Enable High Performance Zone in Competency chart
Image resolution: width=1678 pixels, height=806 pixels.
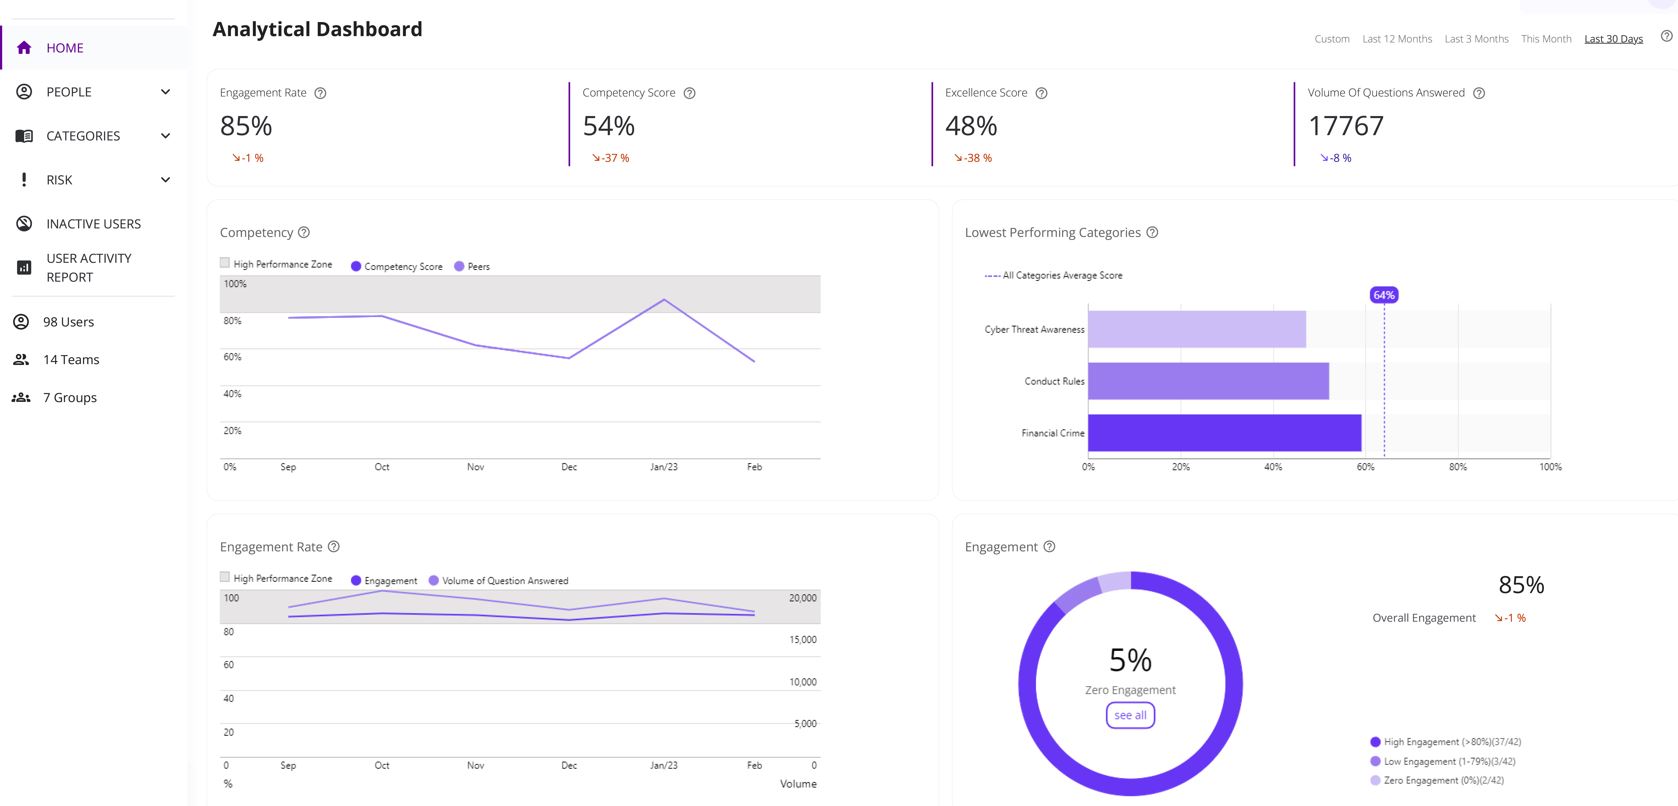click(225, 263)
